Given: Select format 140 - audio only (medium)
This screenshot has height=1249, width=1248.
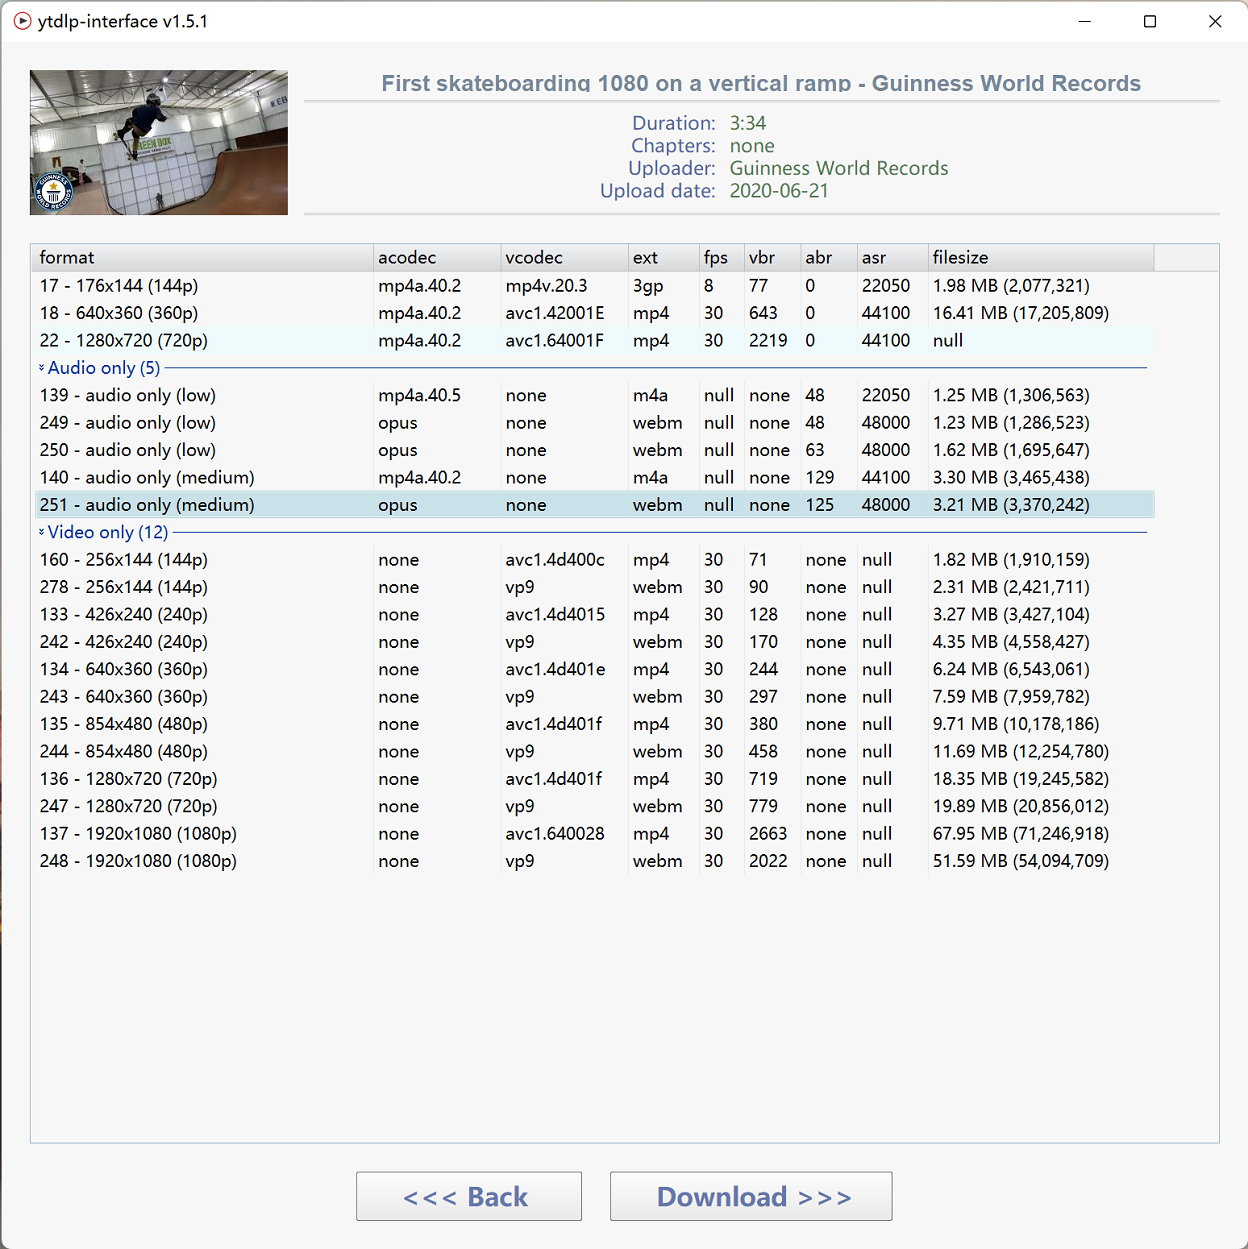Looking at the screenshot, I should (x=594, y=478).
